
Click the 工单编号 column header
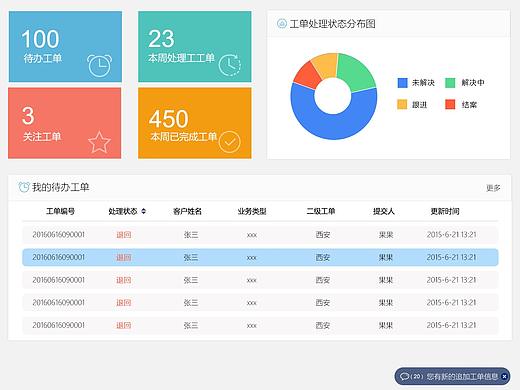(x=60, y=211)
